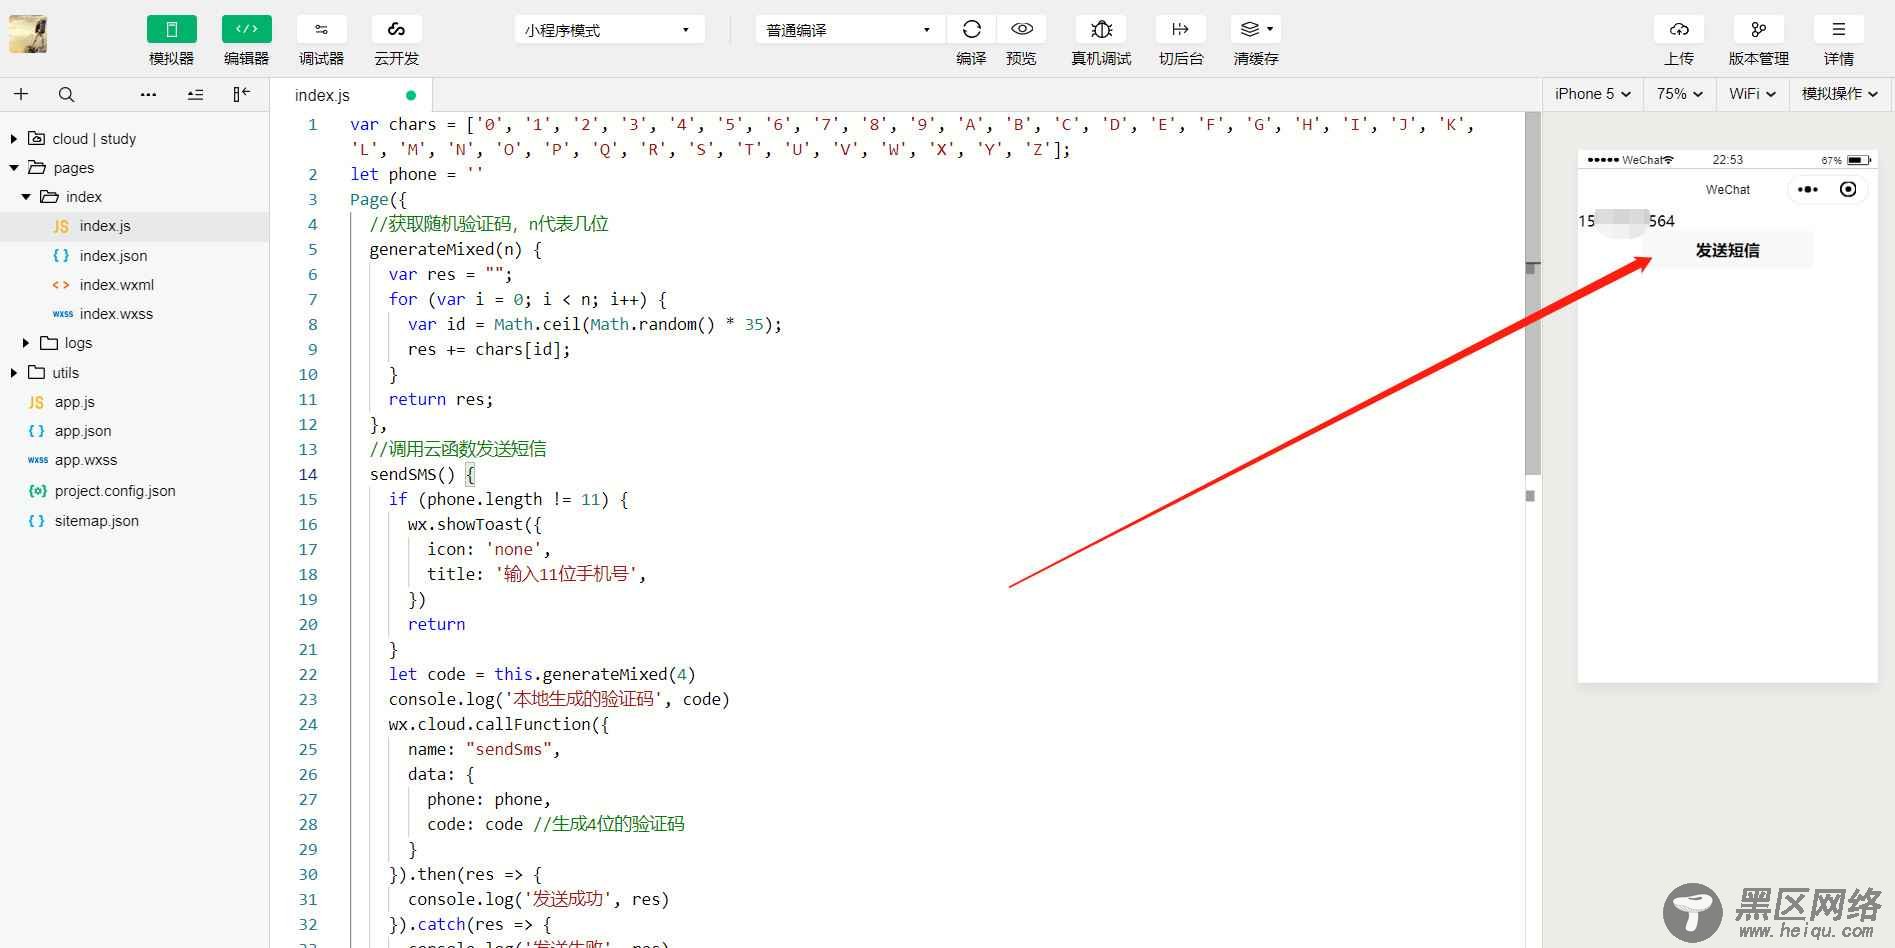Image resolution: width=1895 pixels, height=948 pixels.
Task: Open the 模拟操作 simulate actions dropdown
Action: tap(1840, 94)
